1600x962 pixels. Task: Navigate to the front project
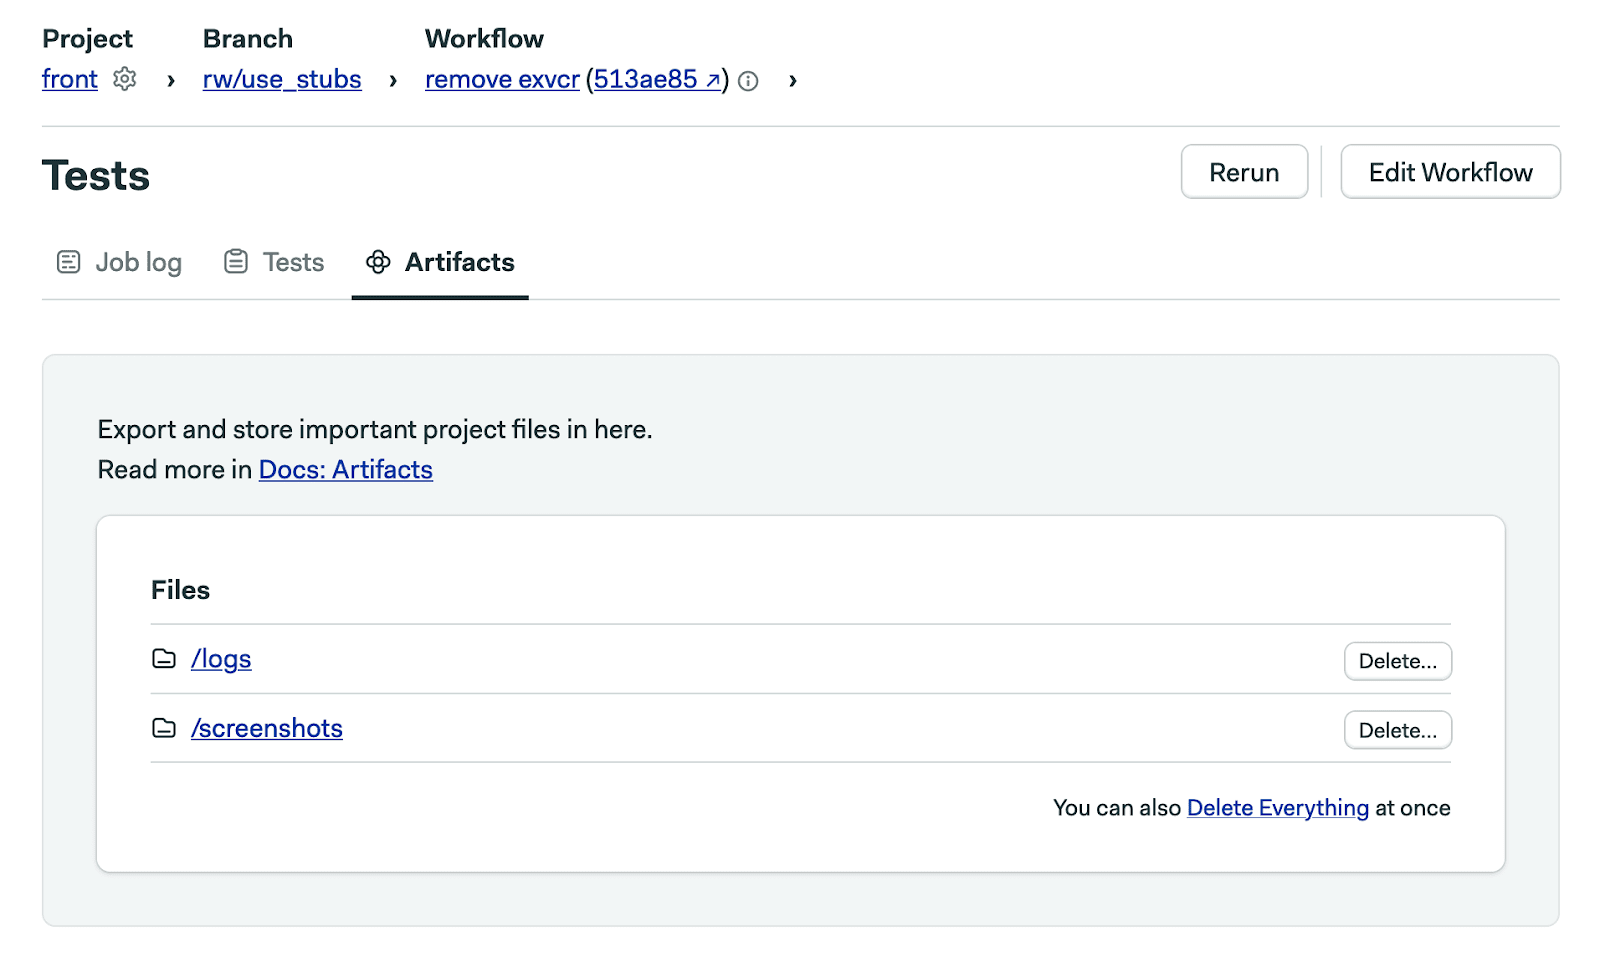(68, 79)
